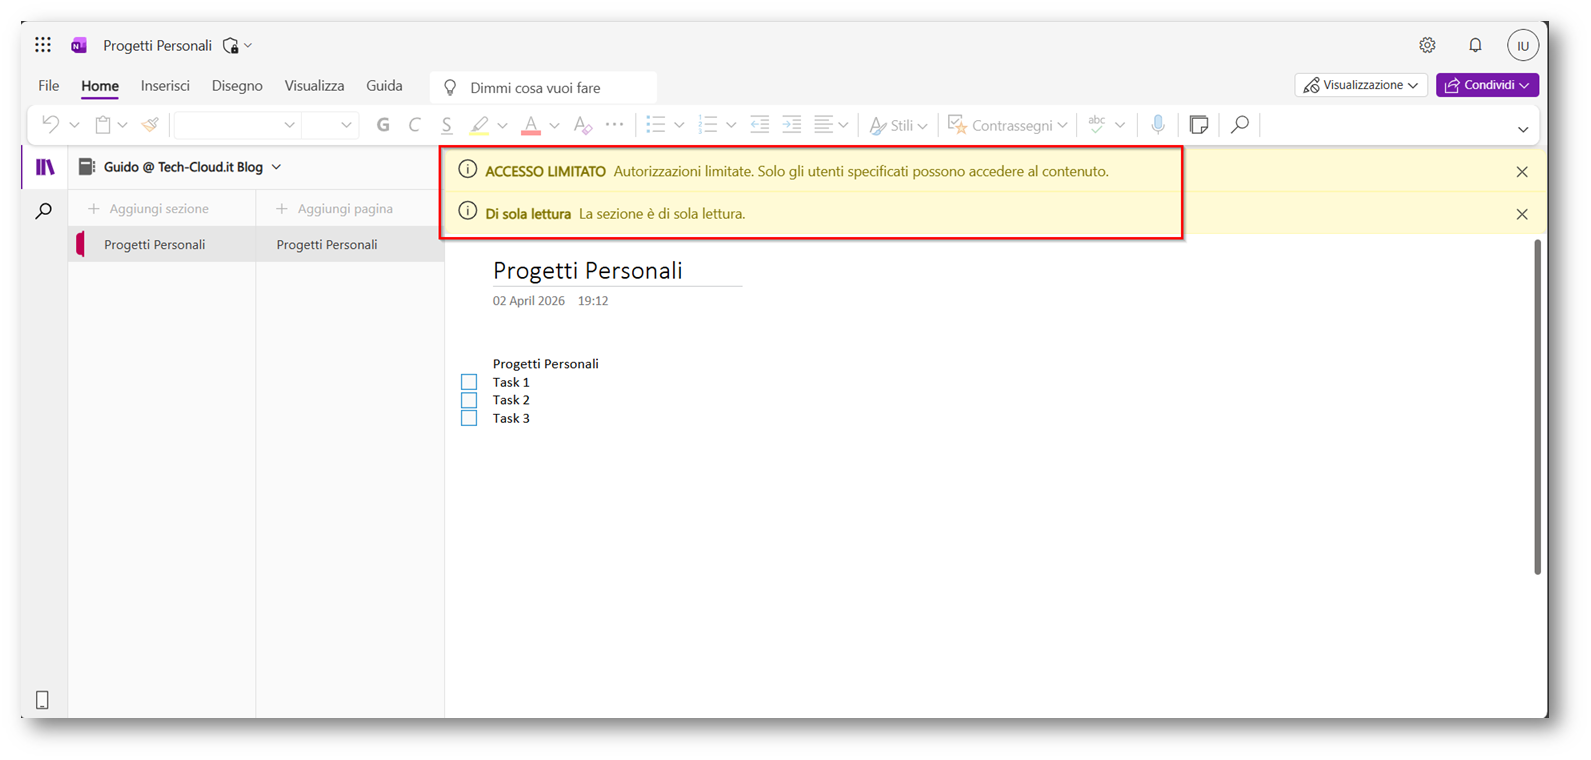Check the Task 2 checkbox

point(469,400)
